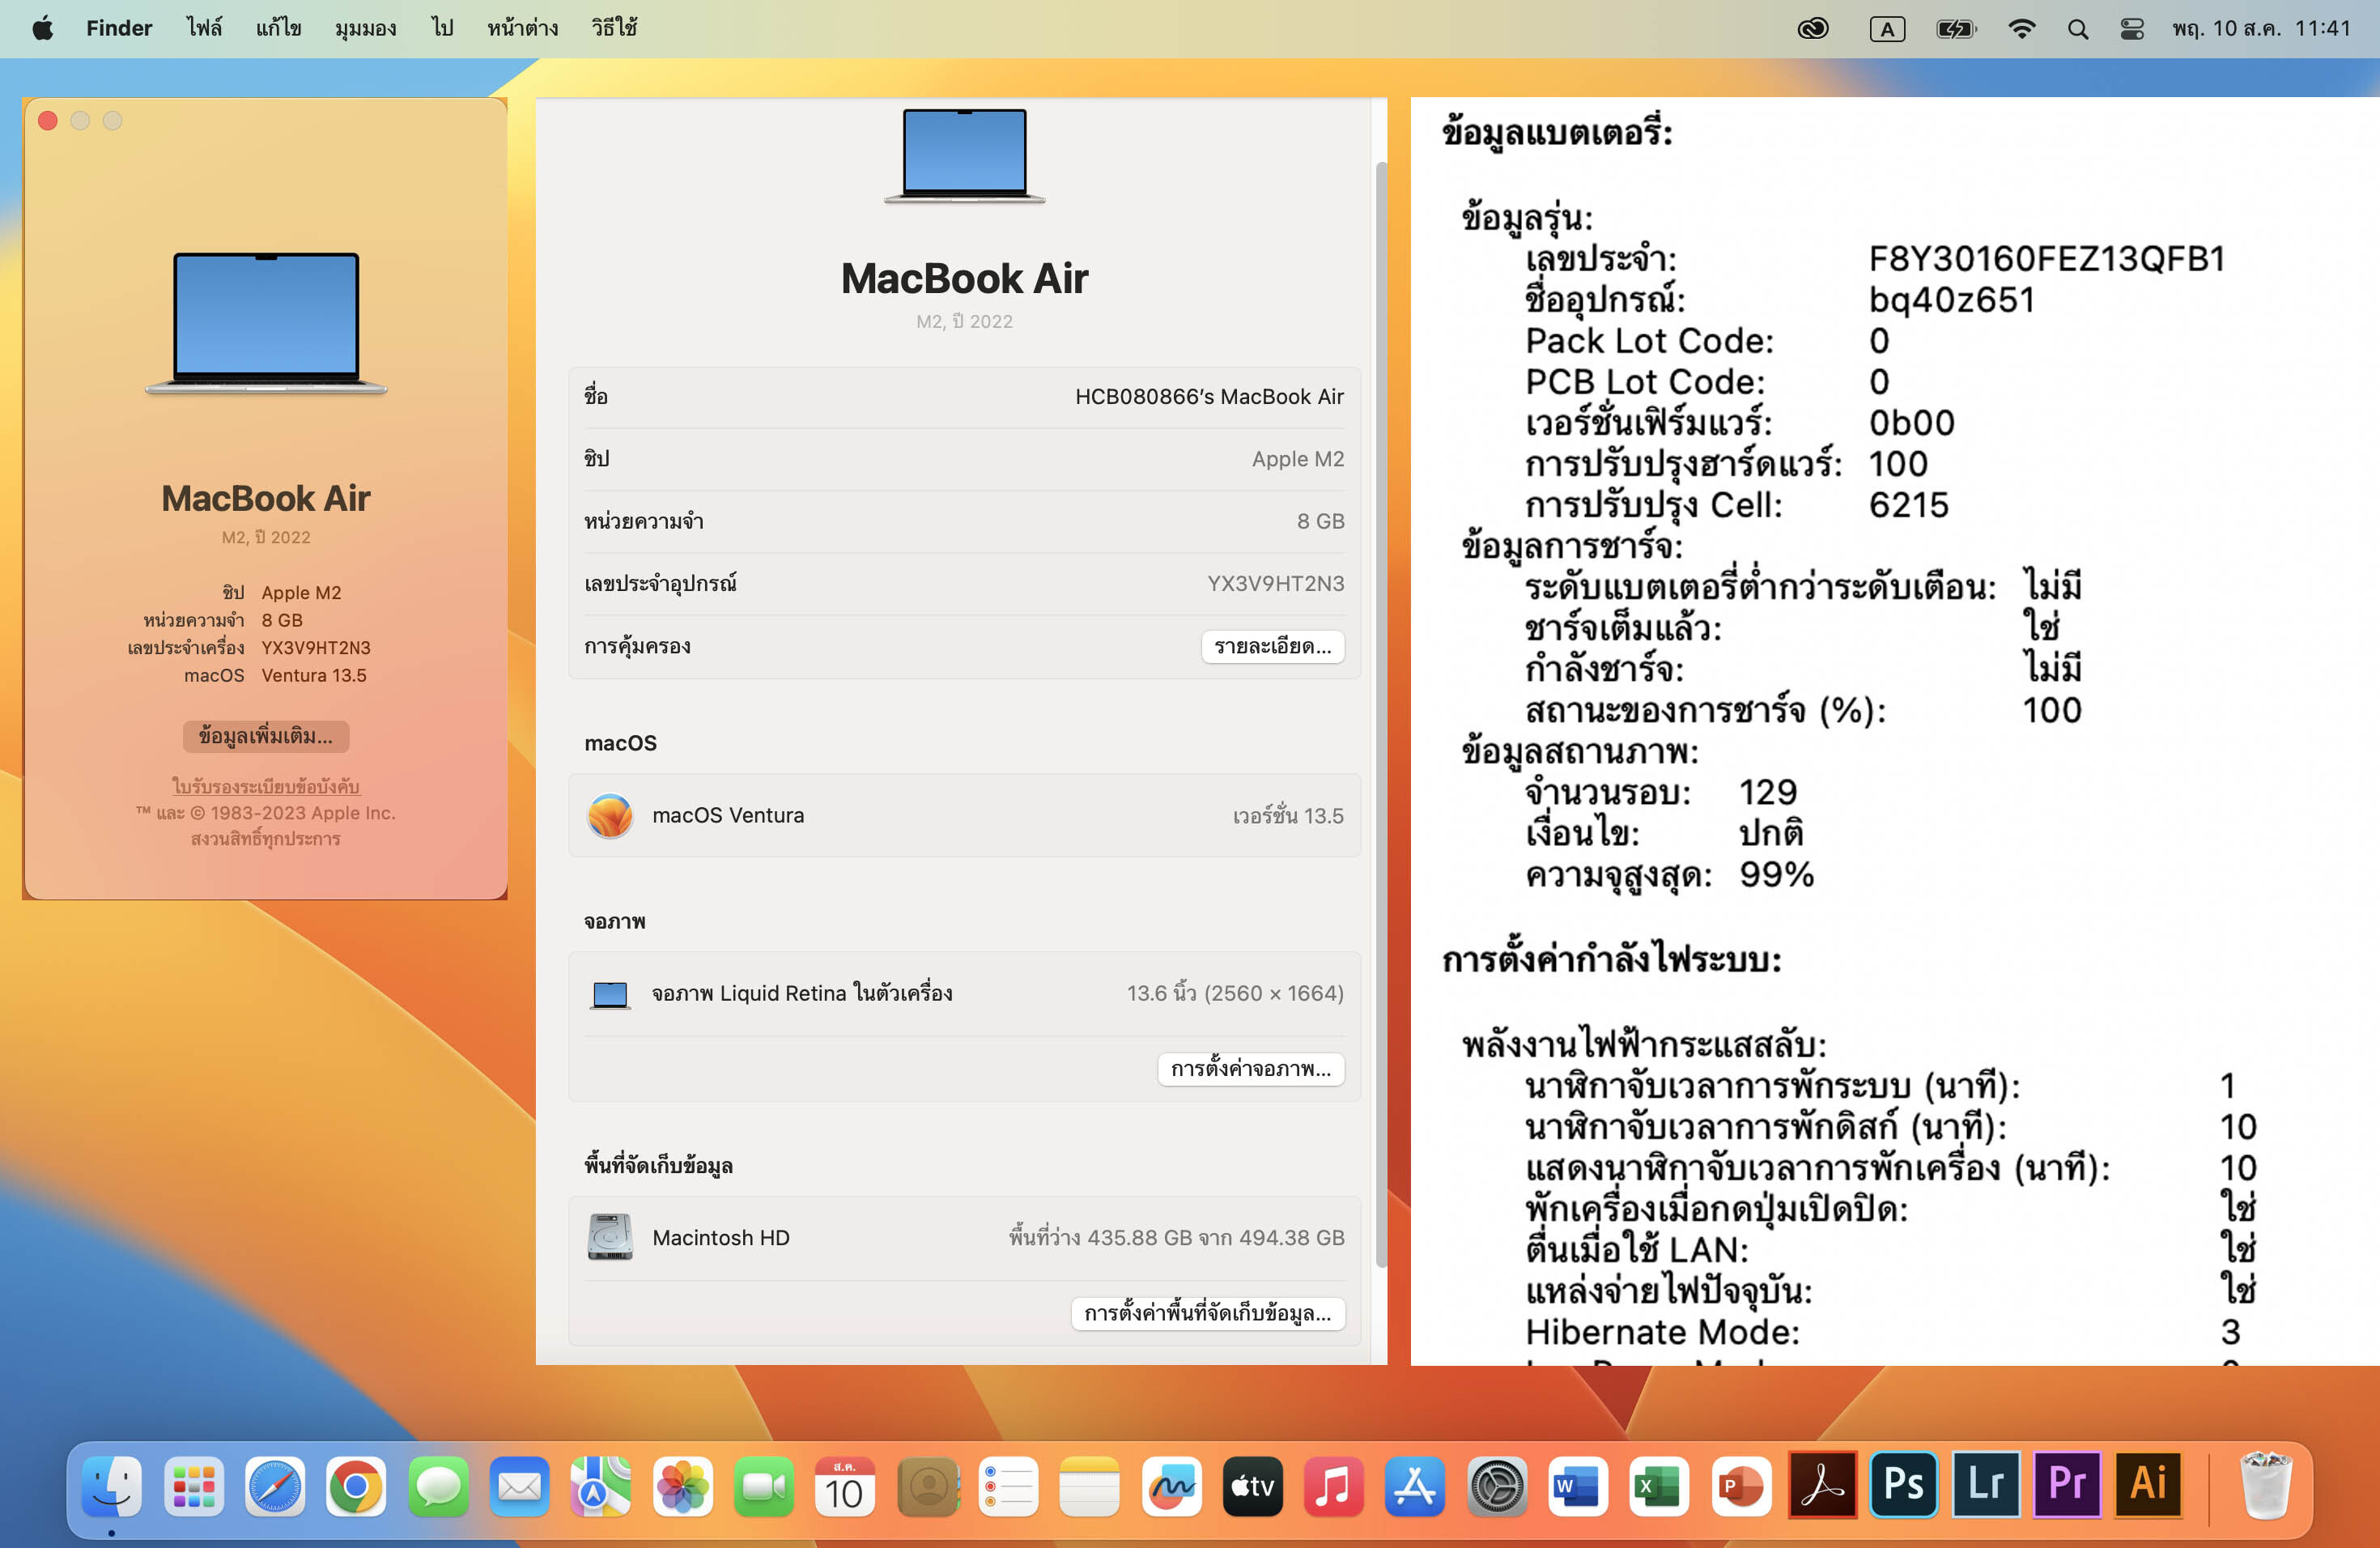Open Adobe Acrobat in the Dock
2380x1548 pixels.
tap(1822, 1485)
